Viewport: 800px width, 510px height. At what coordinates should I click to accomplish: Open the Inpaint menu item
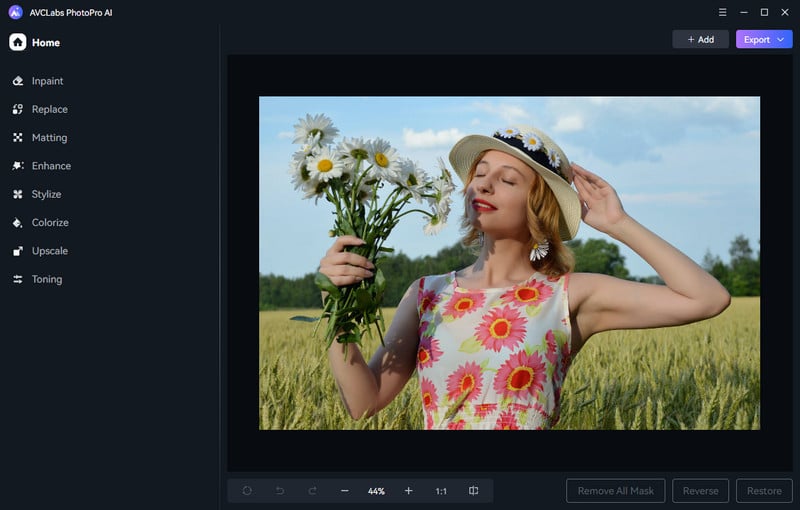[47, 81]
